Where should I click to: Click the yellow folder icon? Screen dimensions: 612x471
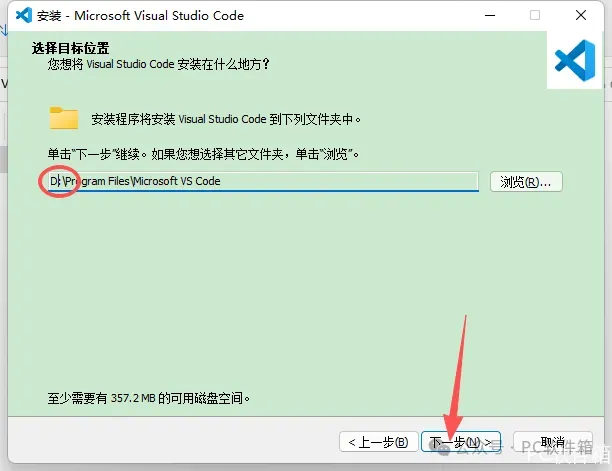coord(64,118)
